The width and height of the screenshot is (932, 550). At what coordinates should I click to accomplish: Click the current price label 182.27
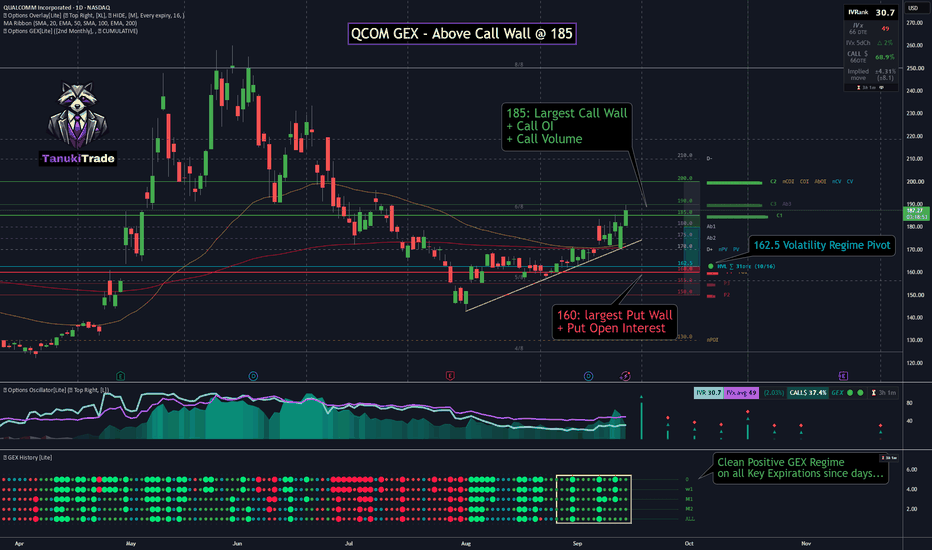tap(915, 210)
